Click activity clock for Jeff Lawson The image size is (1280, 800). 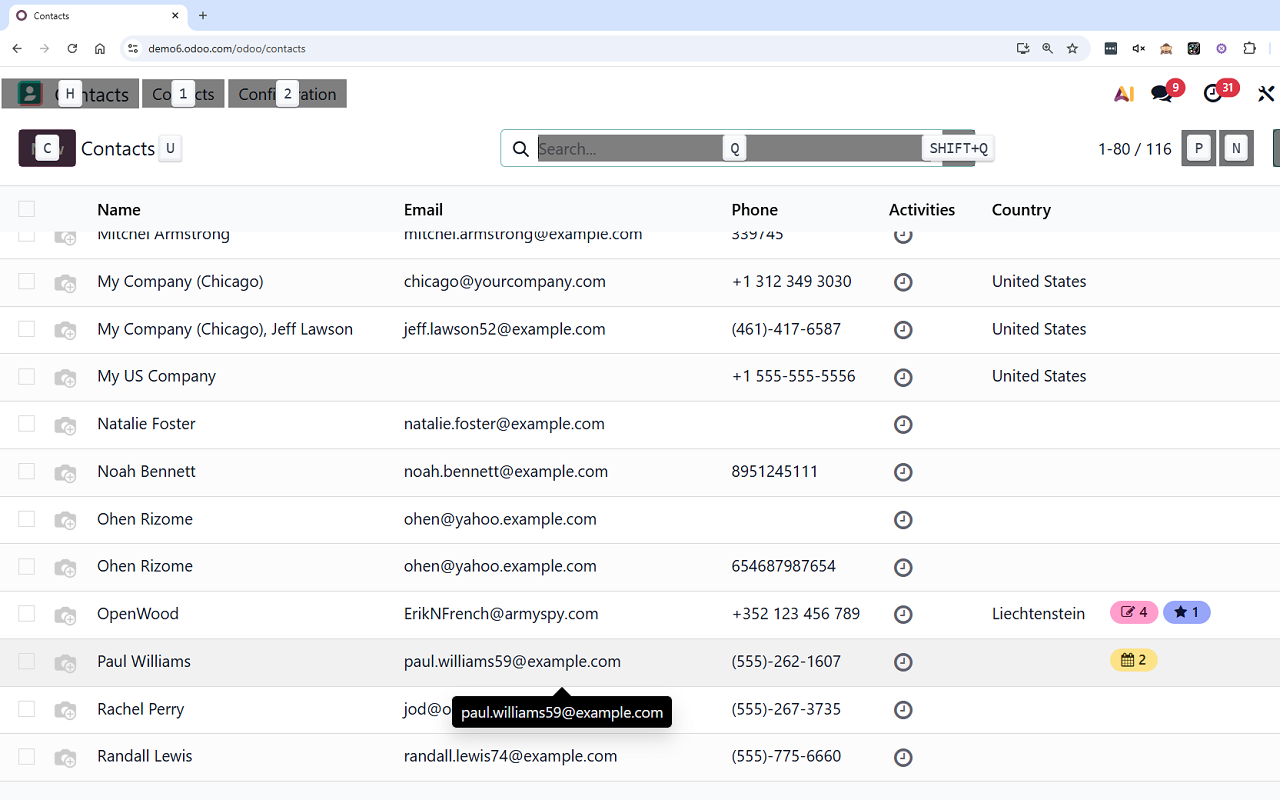tap(903, 329)
